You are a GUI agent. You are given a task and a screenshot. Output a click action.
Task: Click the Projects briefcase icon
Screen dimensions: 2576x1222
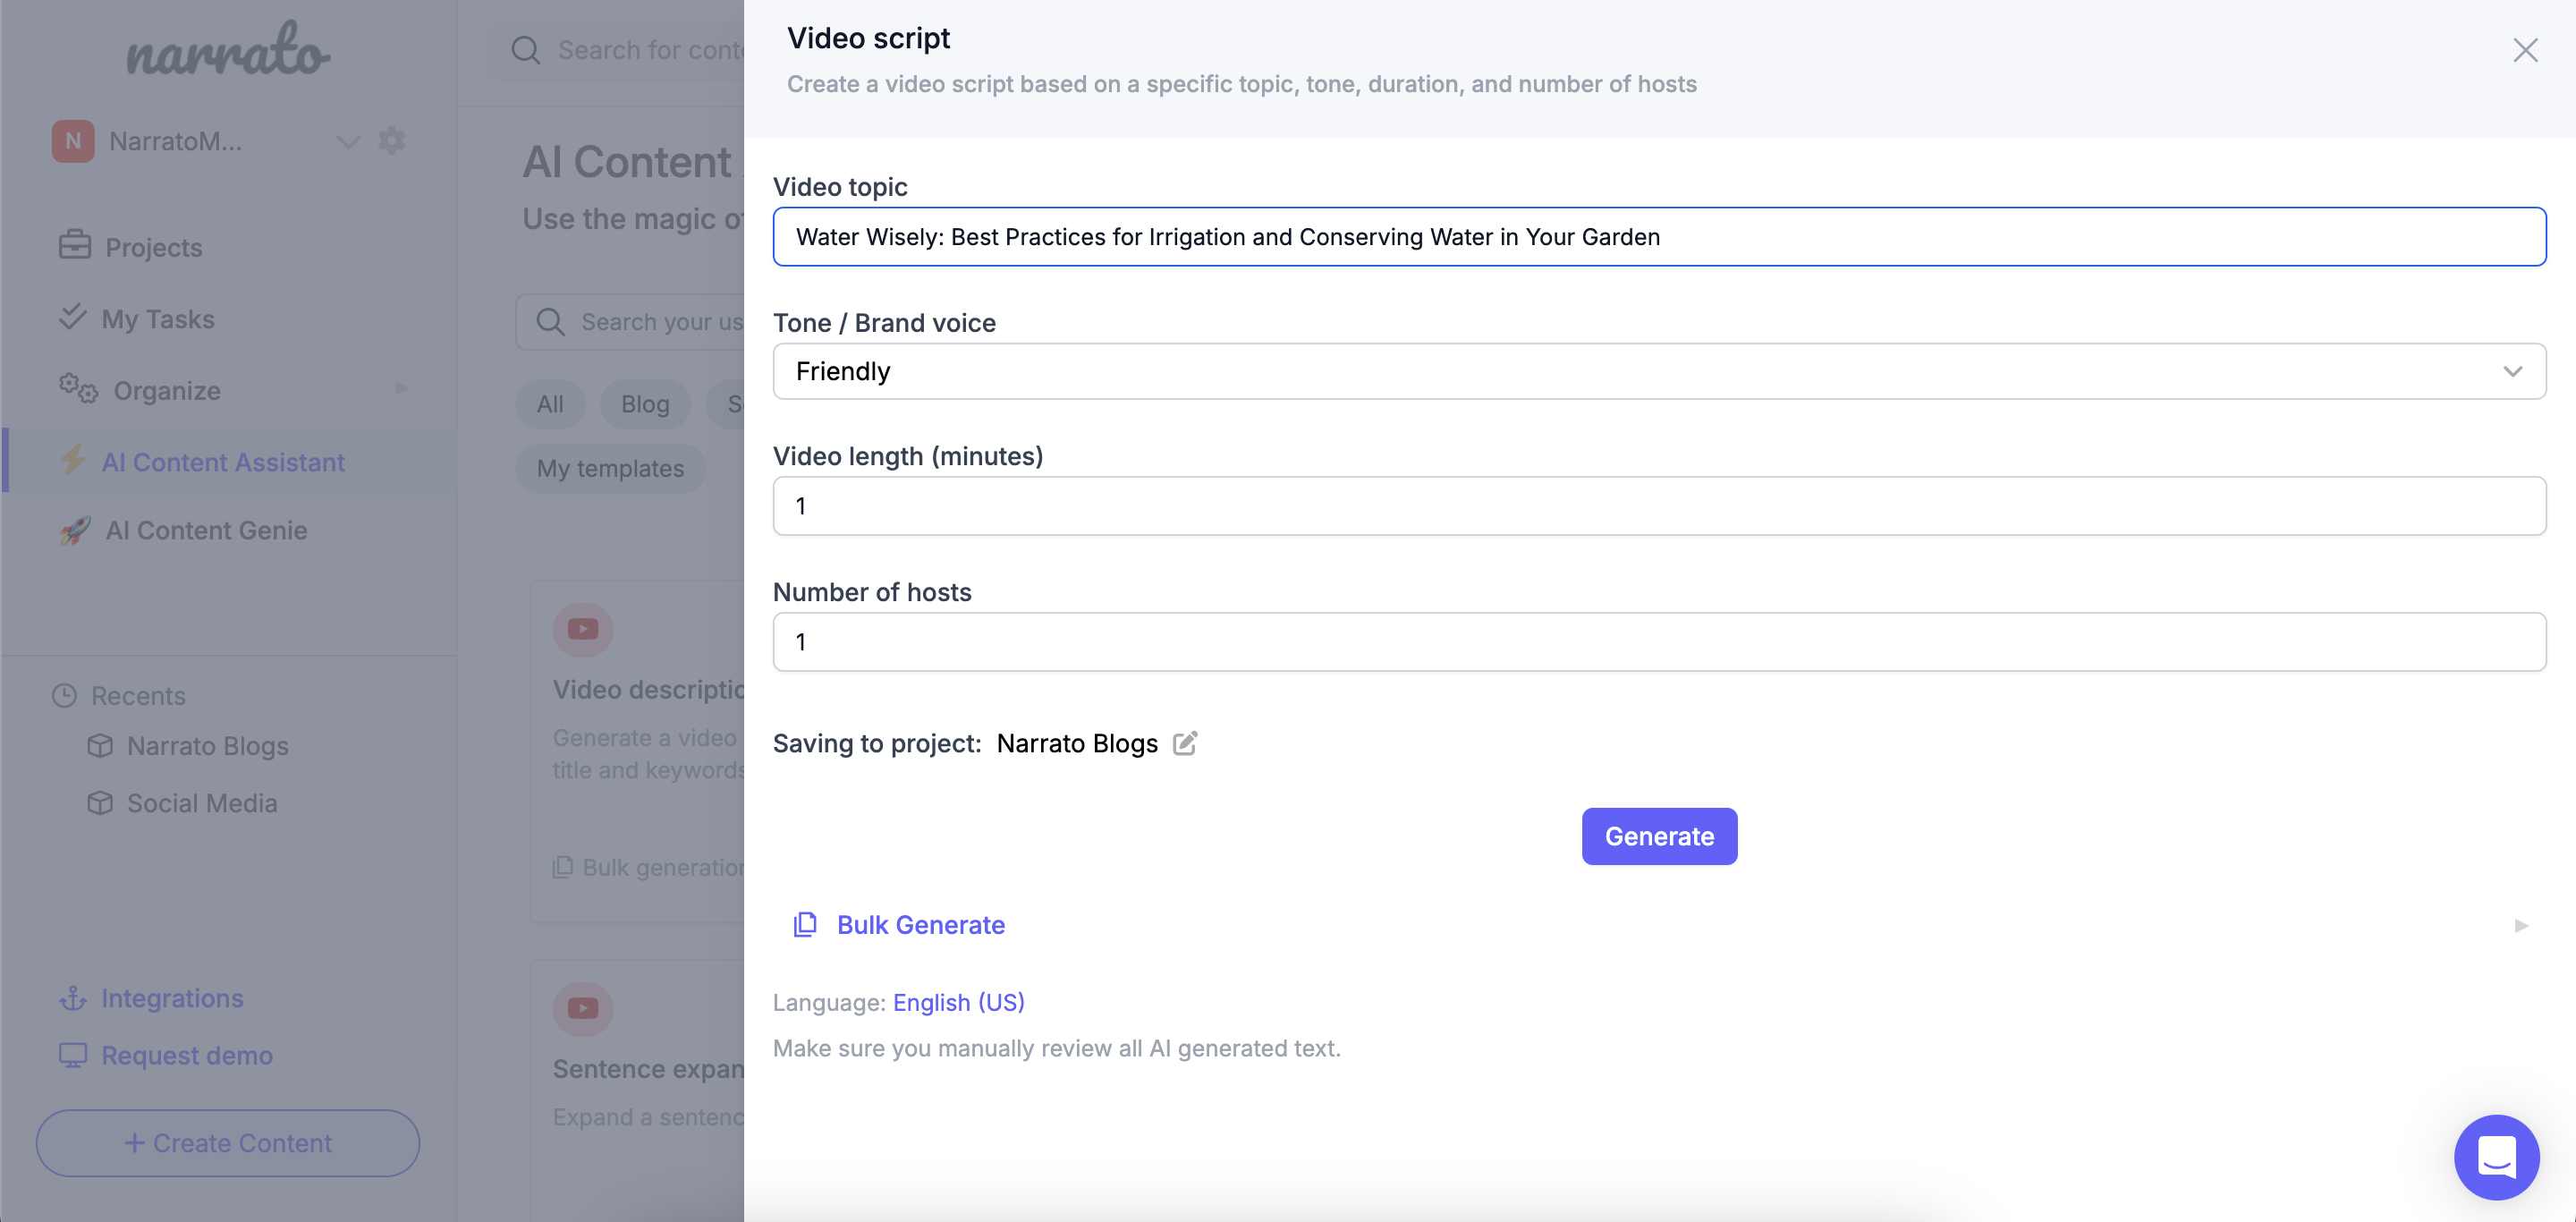point(75,244)
